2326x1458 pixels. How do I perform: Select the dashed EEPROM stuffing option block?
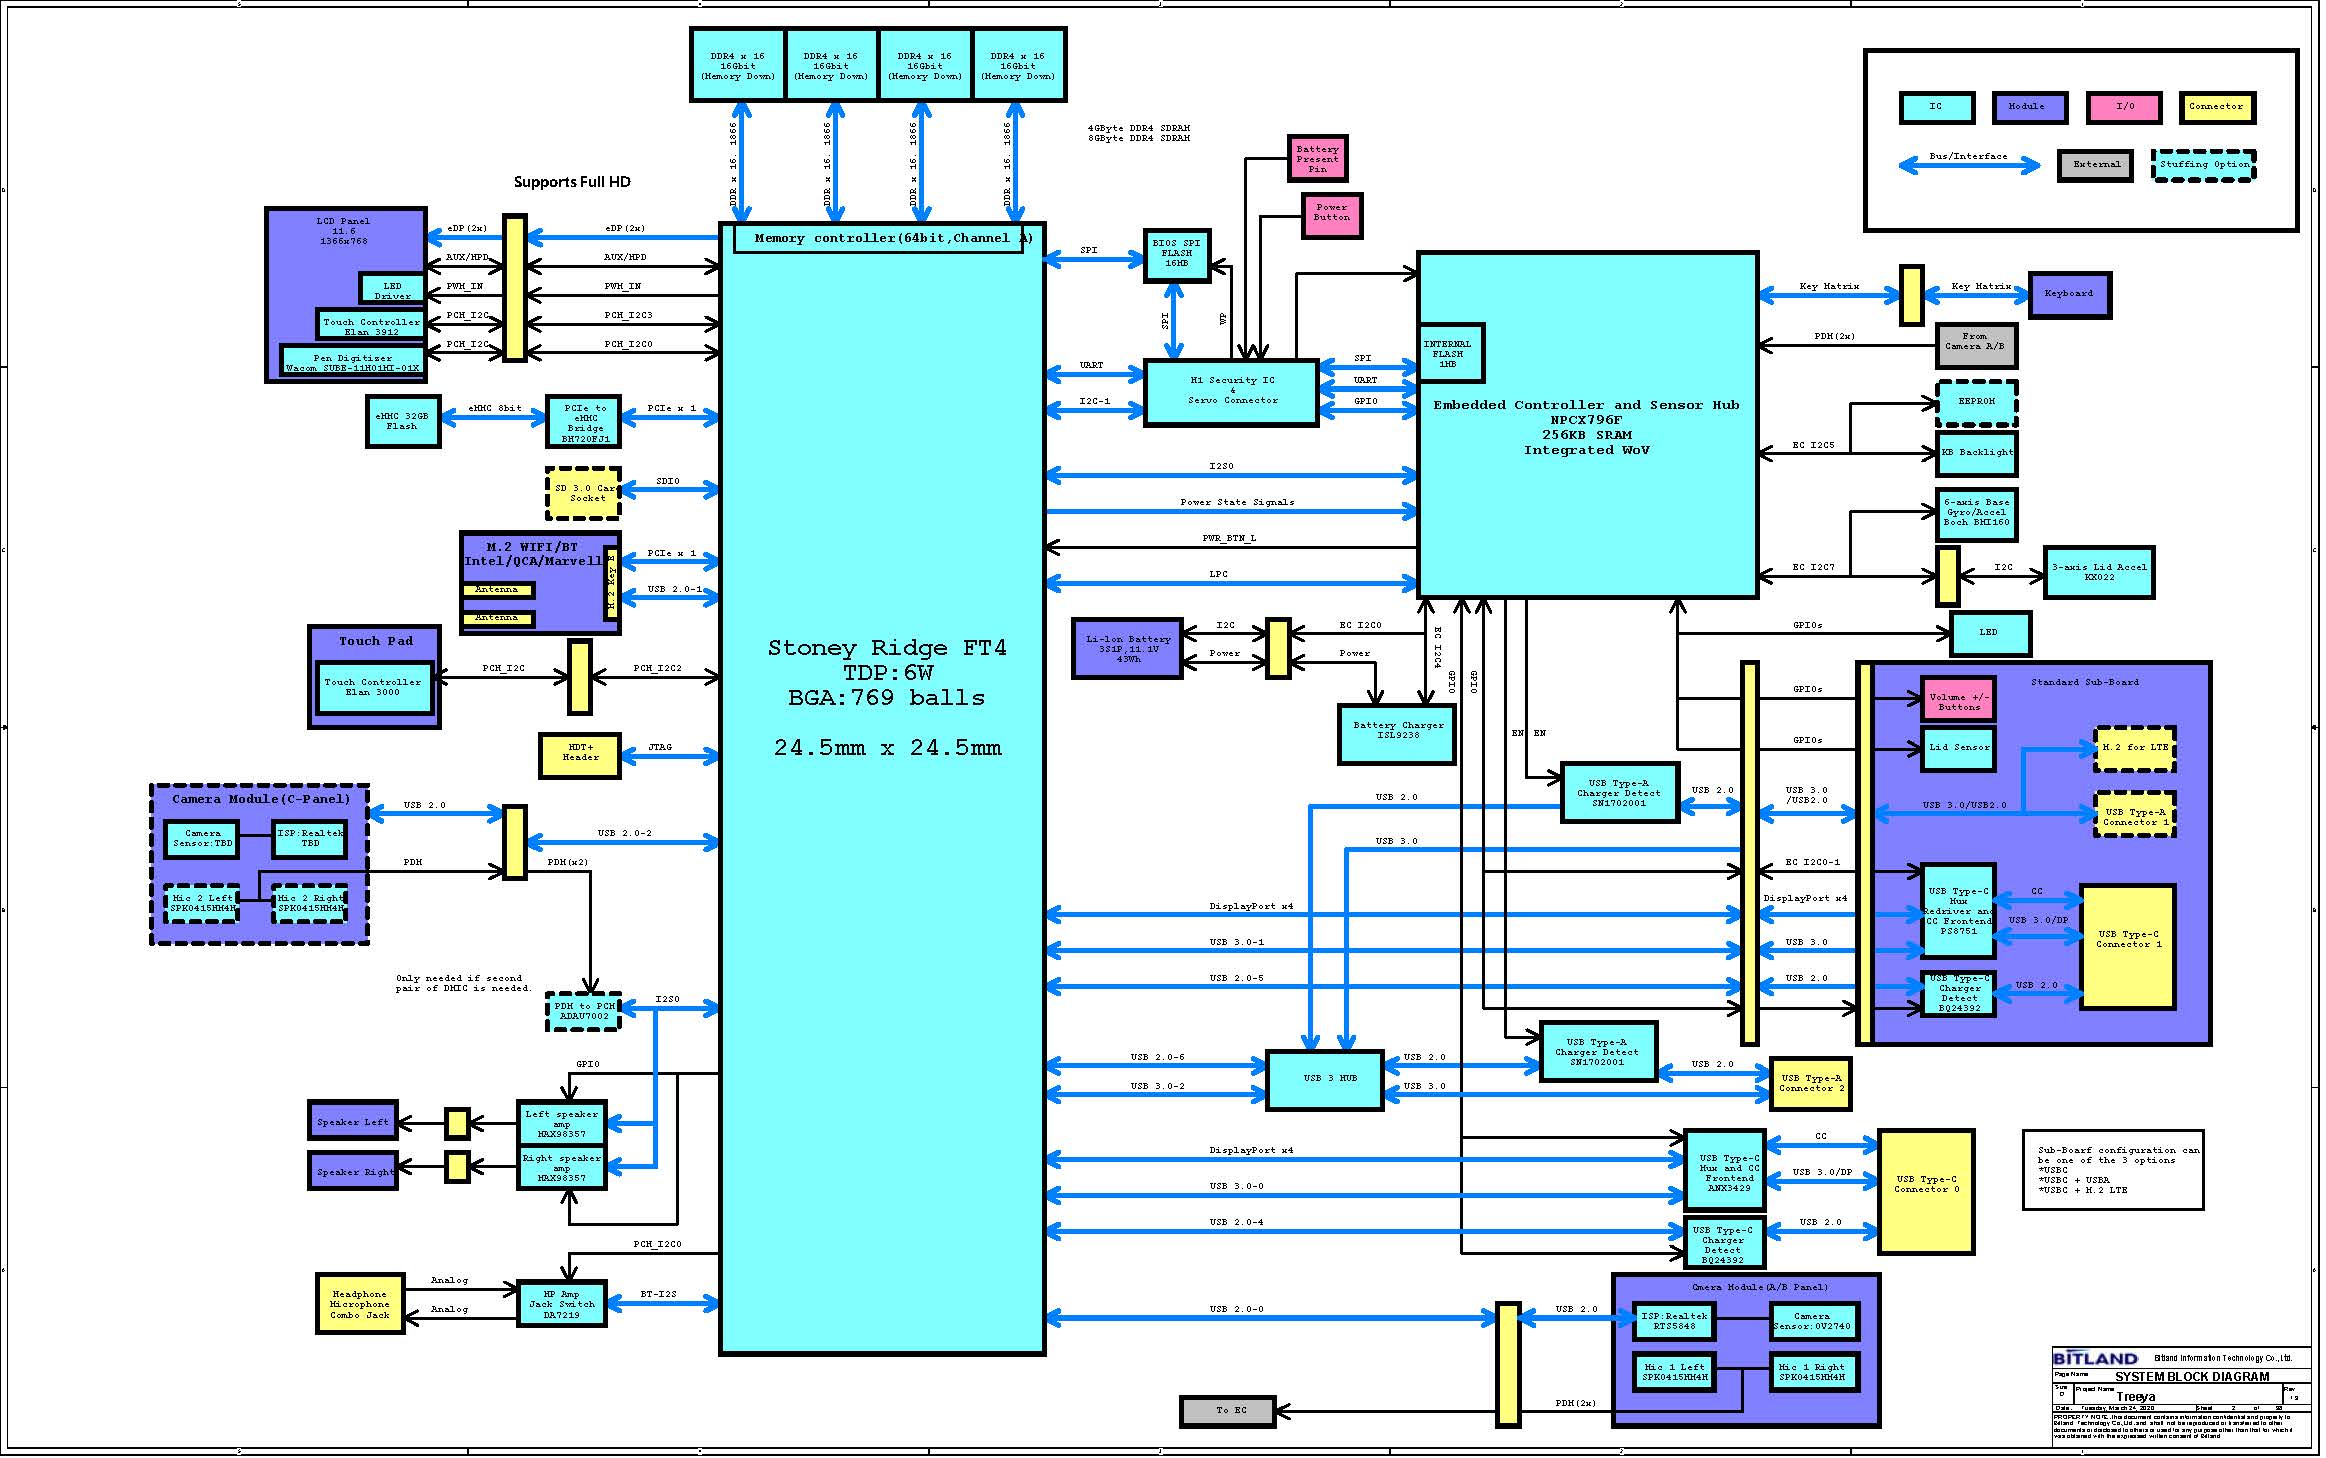(x=1976, y=402)
